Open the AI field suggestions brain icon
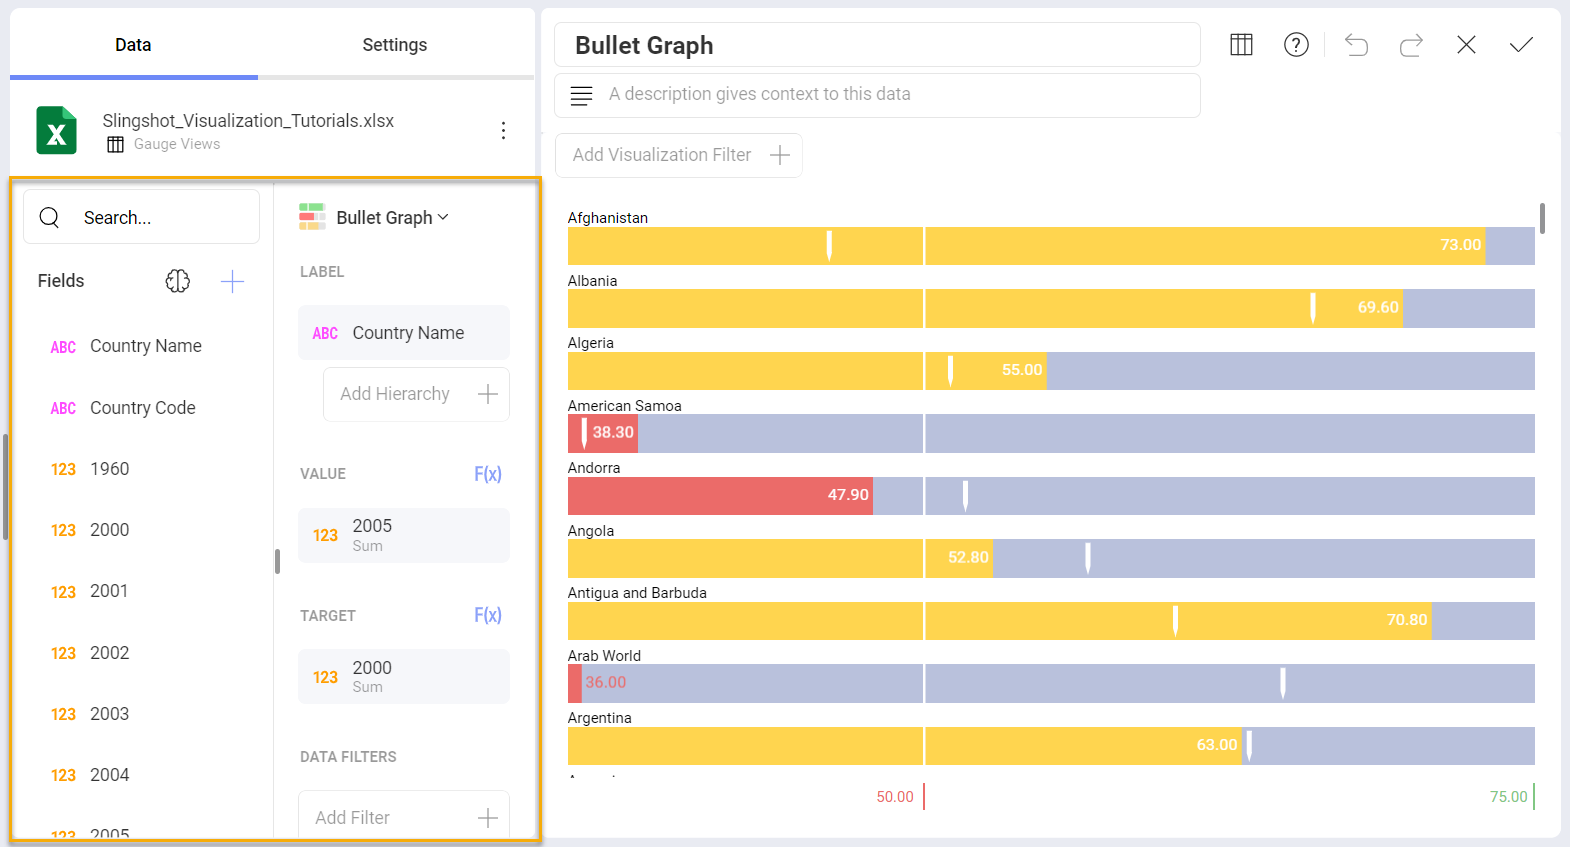Image resolution: width=1570 pixels, height=847 pixels. 178,281
